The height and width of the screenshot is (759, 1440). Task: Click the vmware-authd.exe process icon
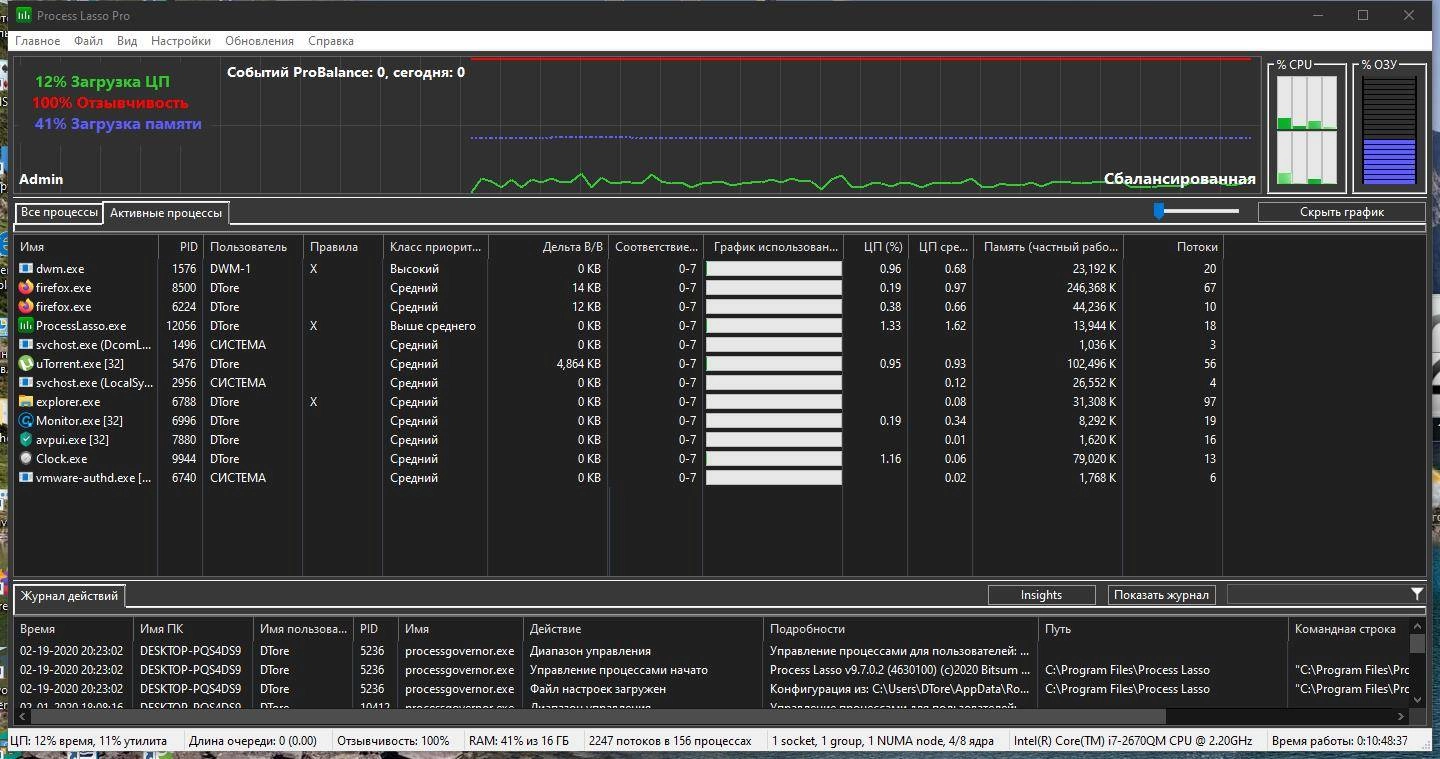tap(26, 478)
